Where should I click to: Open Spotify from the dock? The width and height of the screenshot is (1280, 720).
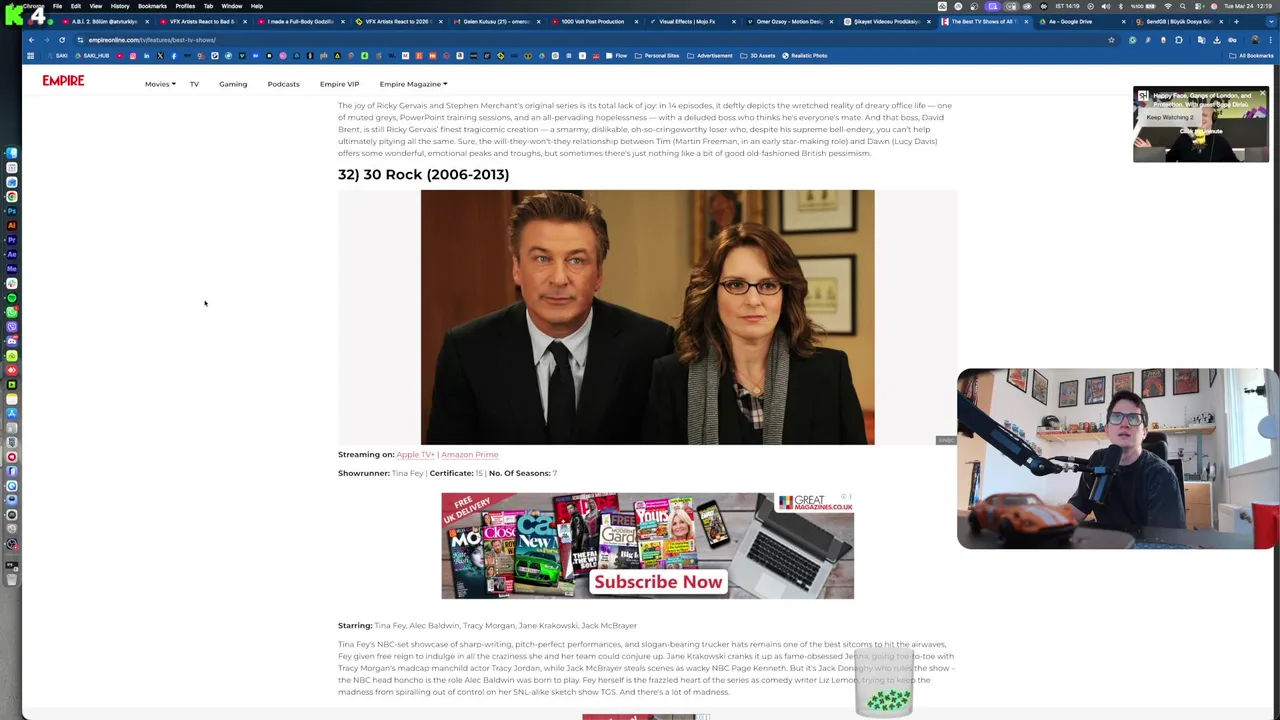click(12, 297)
